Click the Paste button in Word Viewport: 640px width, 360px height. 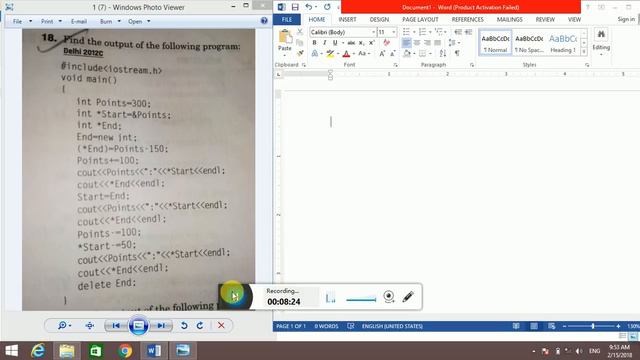tap(285, 40)
